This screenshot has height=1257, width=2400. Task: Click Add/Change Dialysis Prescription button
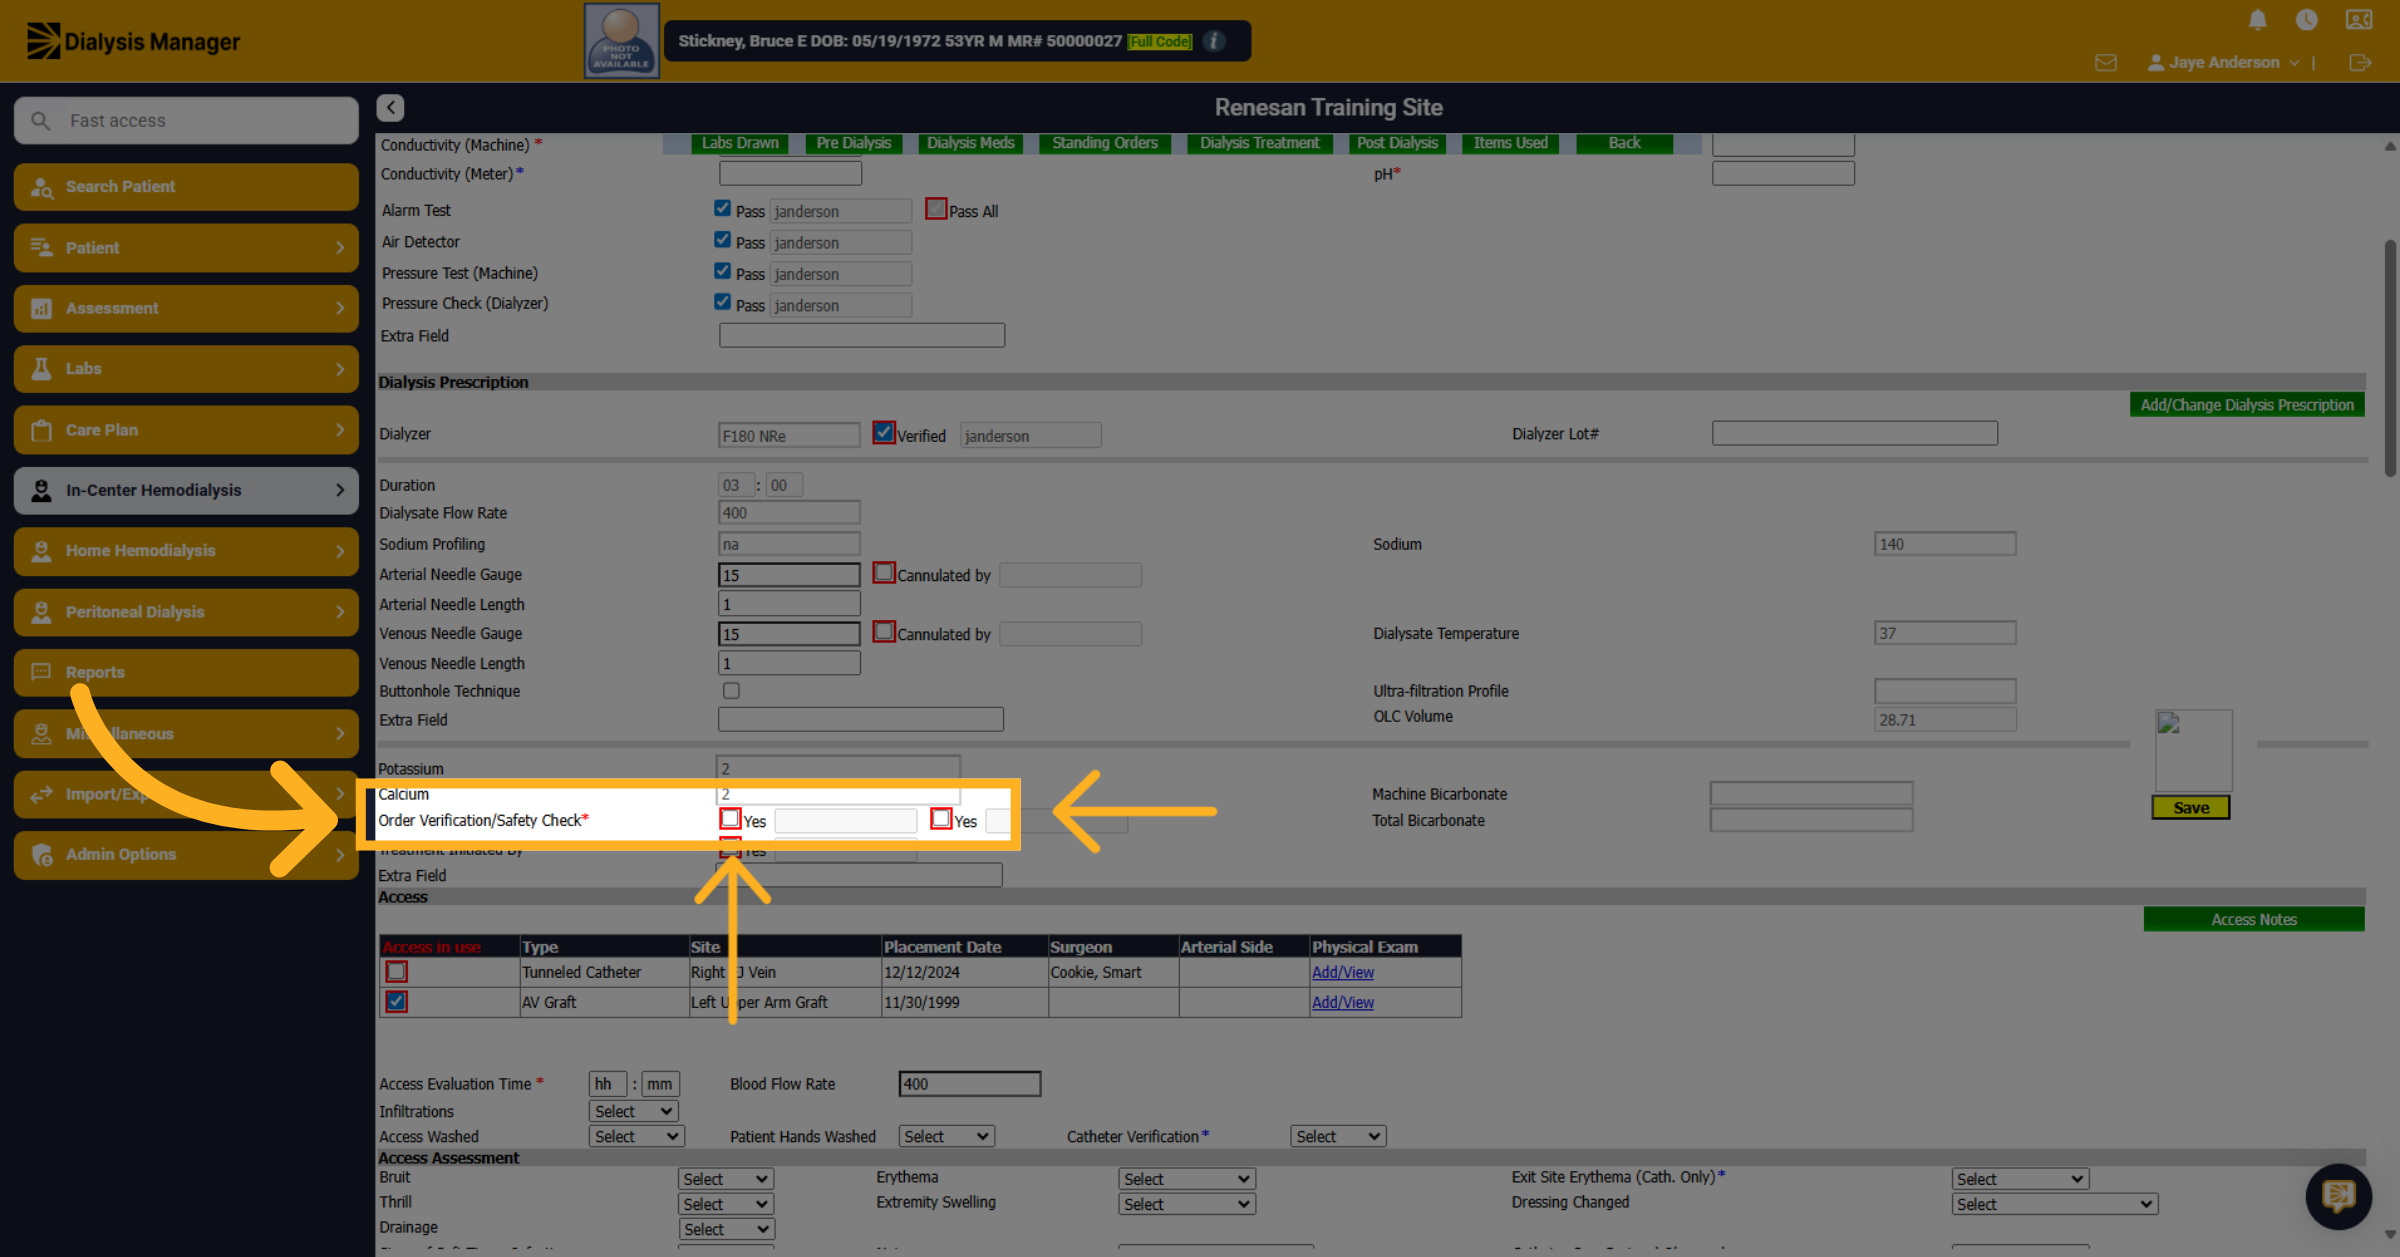pyautogui.click(x=2247, y=405)
